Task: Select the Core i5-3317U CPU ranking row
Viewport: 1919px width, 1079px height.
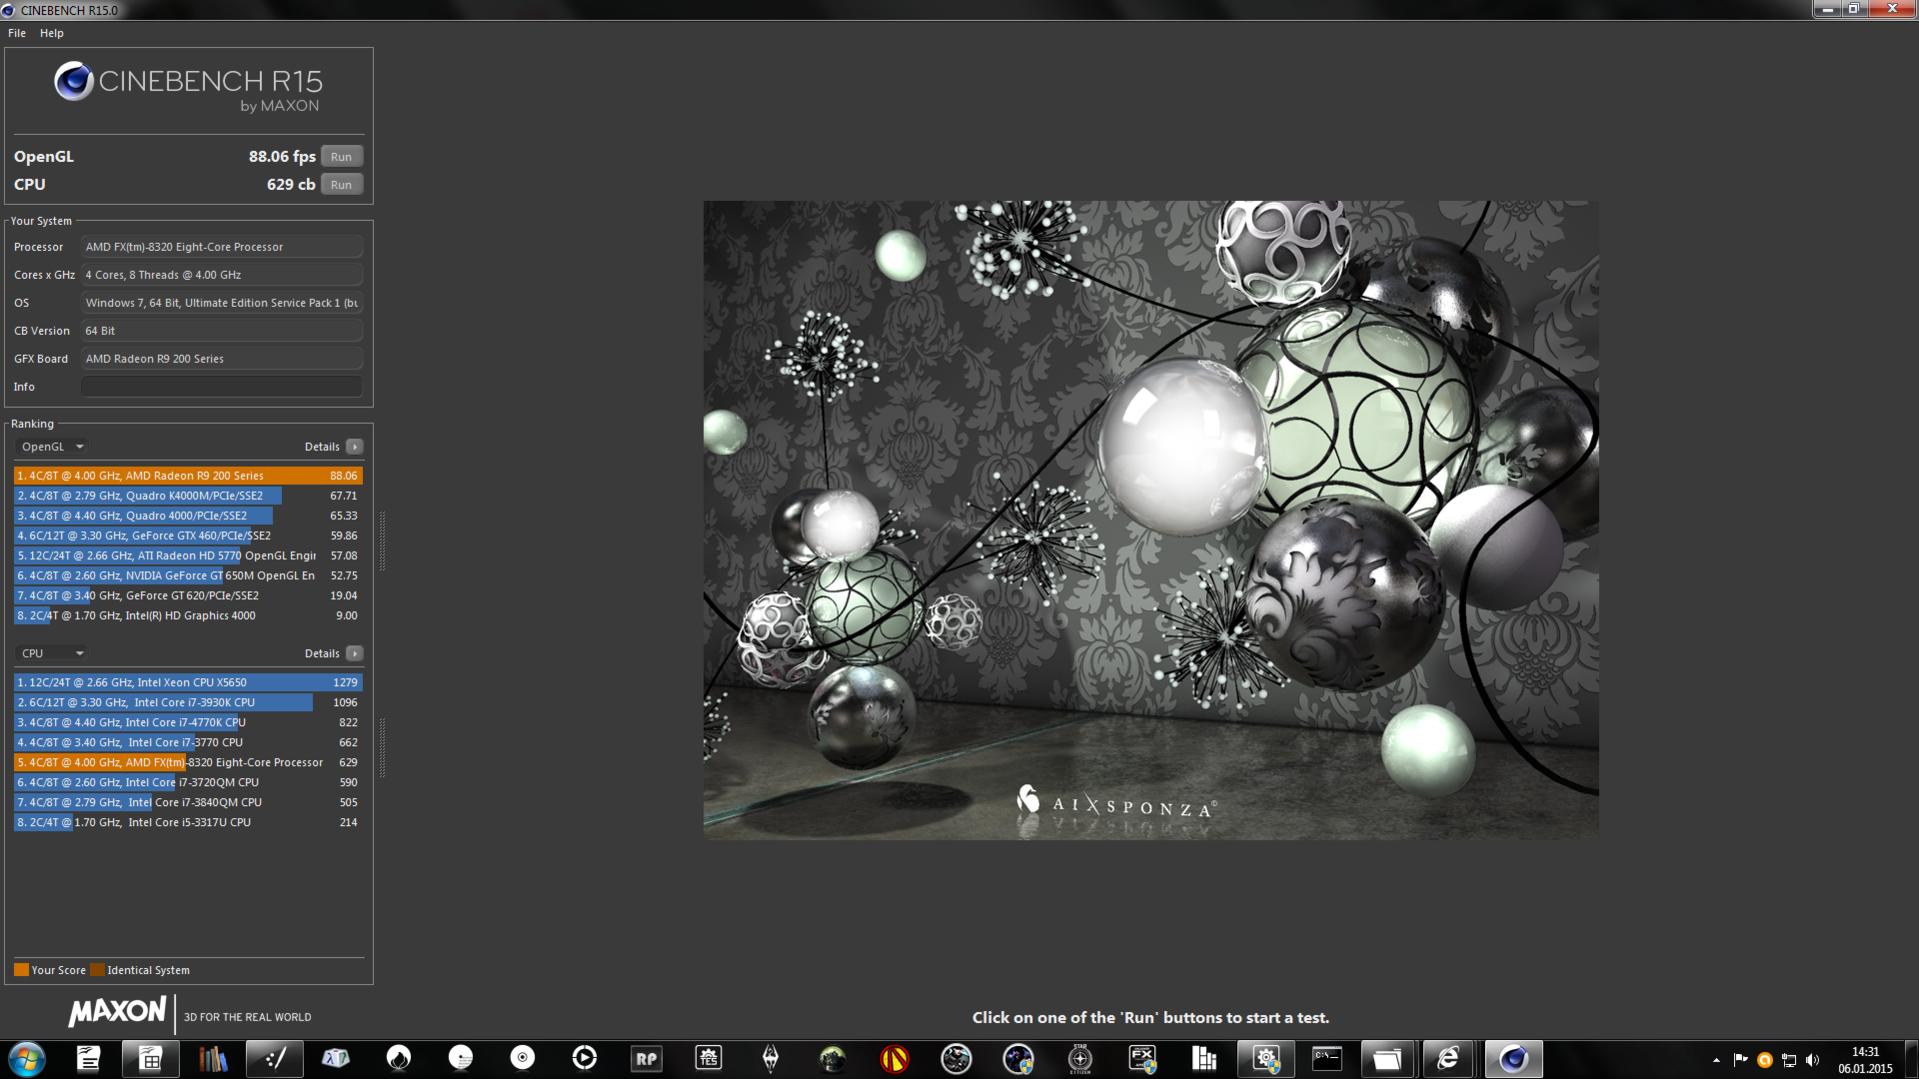Action: click(x=188, y=822)
